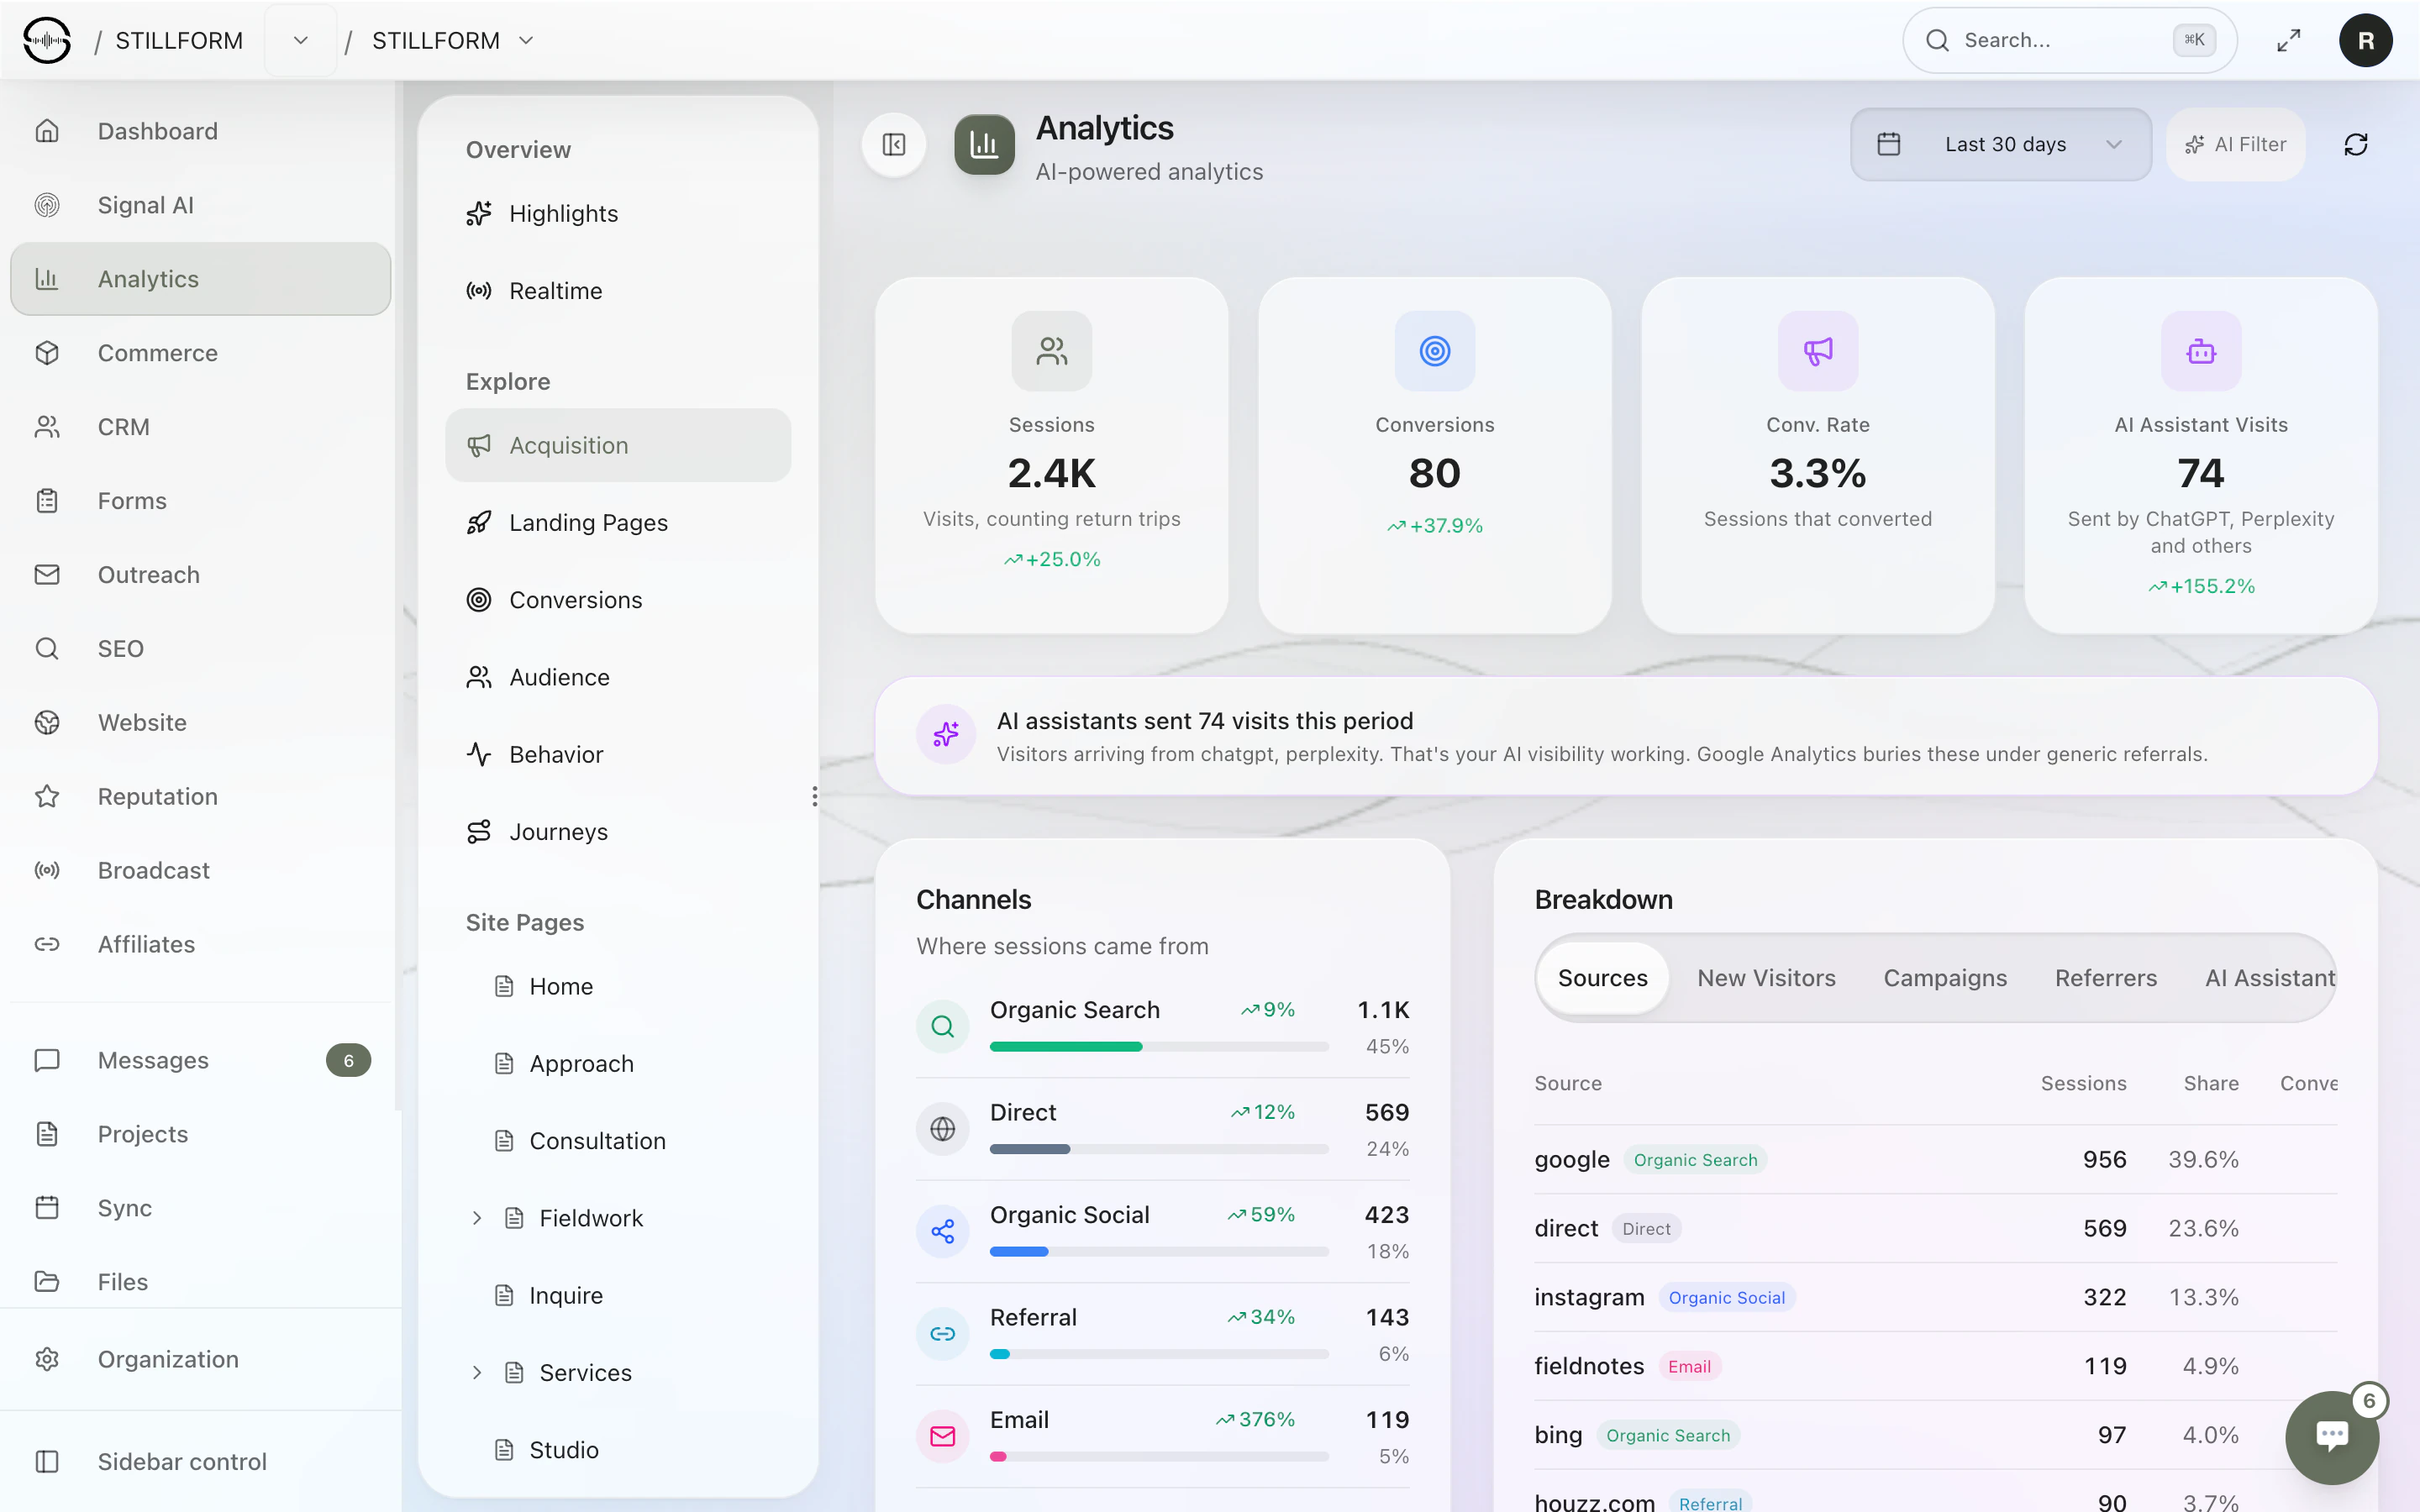
Task: Open the second STILLFORM breadcrumb chevron
Action: (x=526, y=40)
